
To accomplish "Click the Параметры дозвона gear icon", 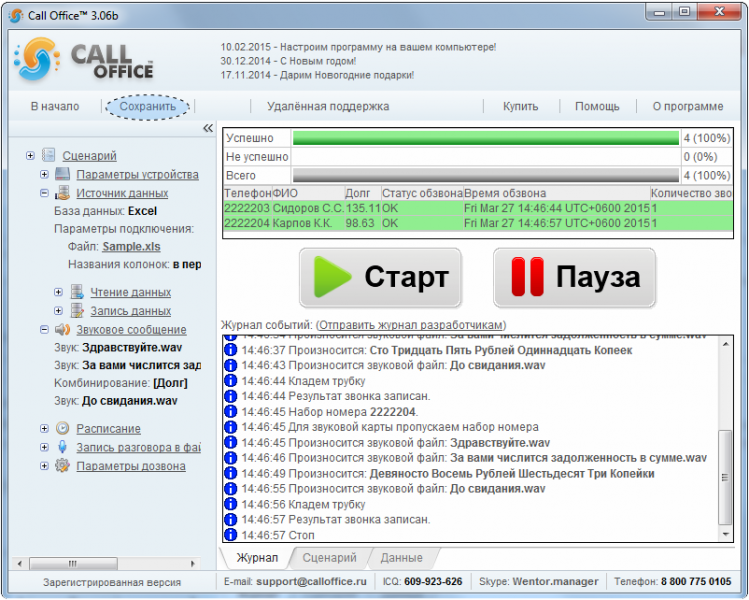I will 63,465.
